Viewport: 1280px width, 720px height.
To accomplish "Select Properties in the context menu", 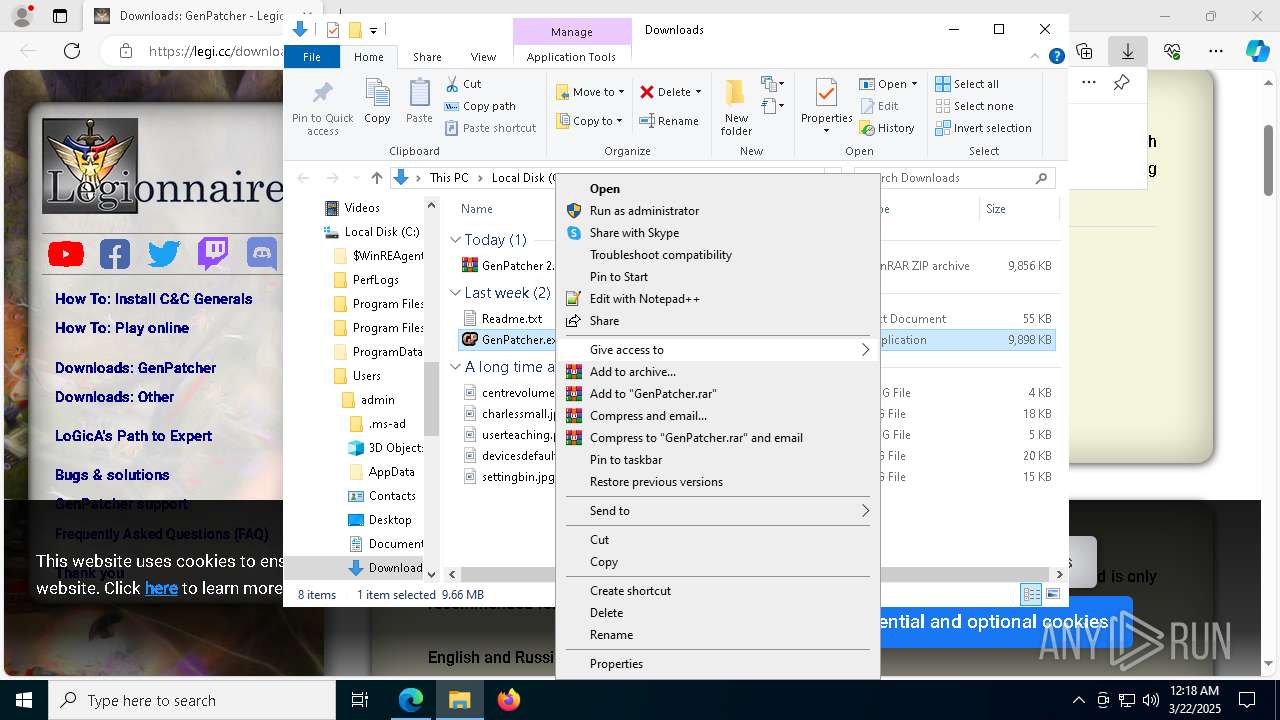I will [x=717, y=664].
